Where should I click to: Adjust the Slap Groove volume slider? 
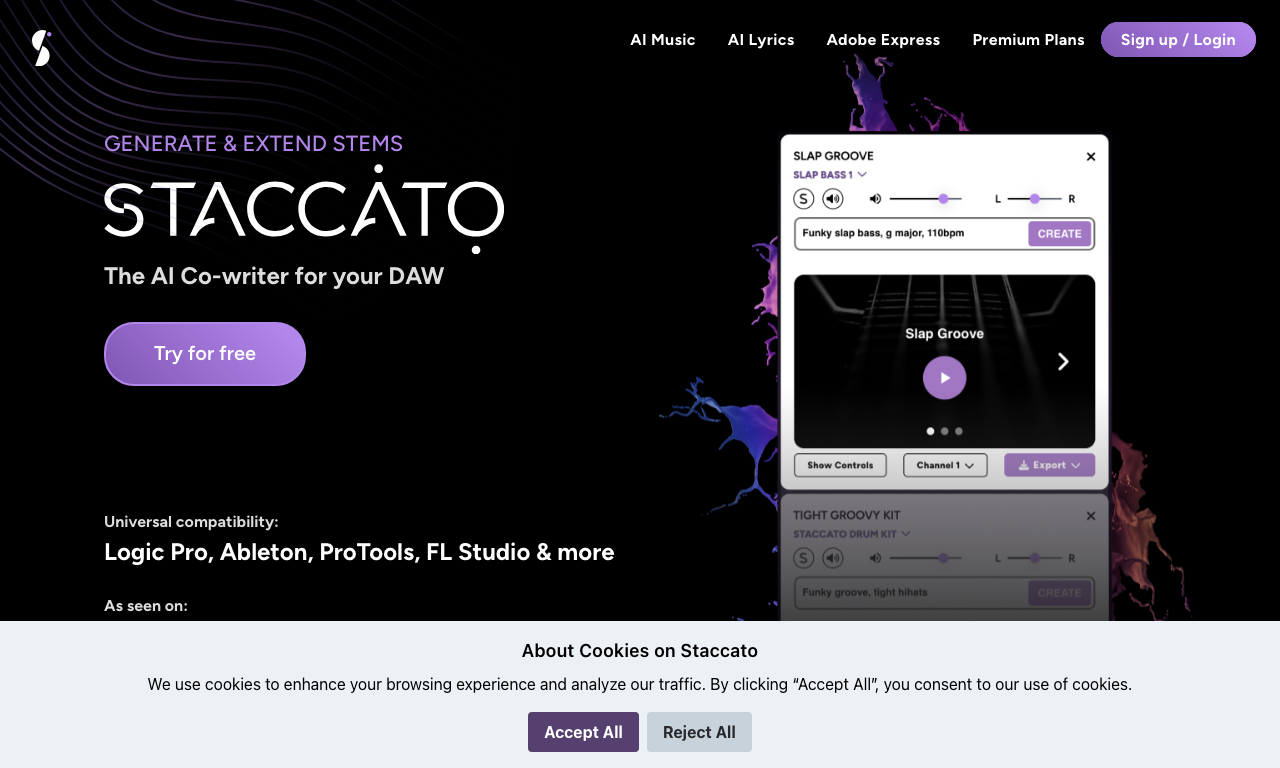[926, 199]
